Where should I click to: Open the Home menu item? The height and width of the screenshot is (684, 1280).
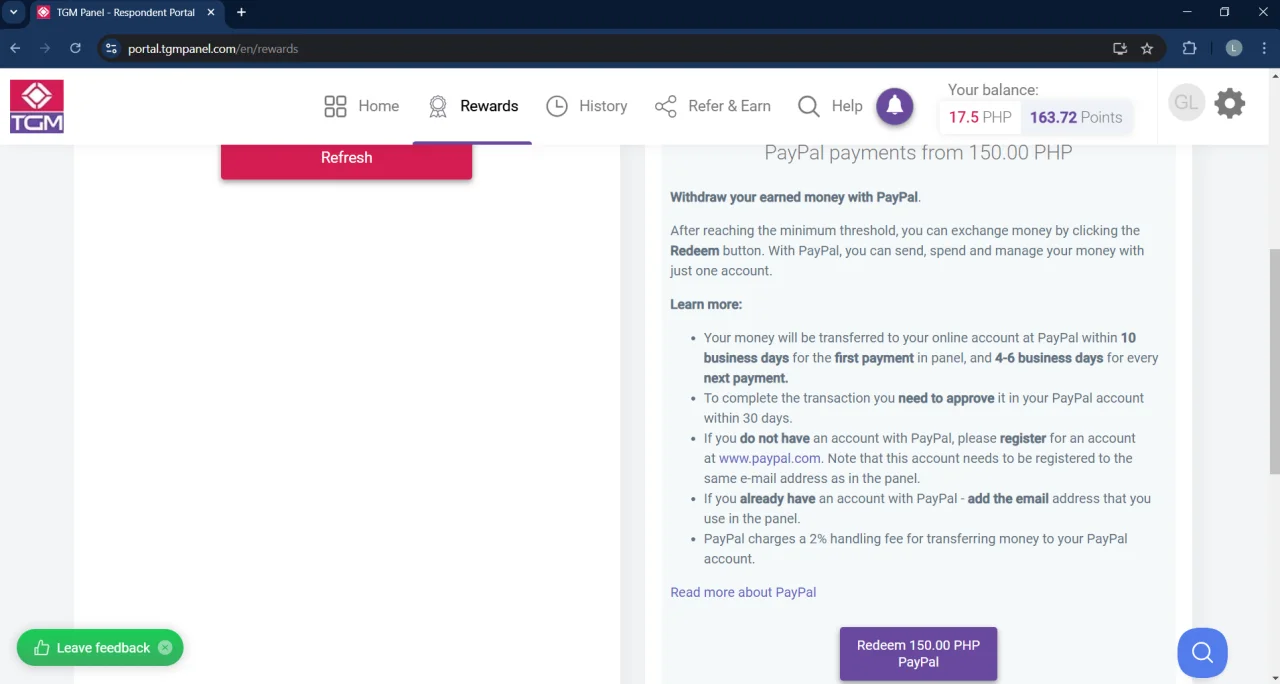(362, 106)
